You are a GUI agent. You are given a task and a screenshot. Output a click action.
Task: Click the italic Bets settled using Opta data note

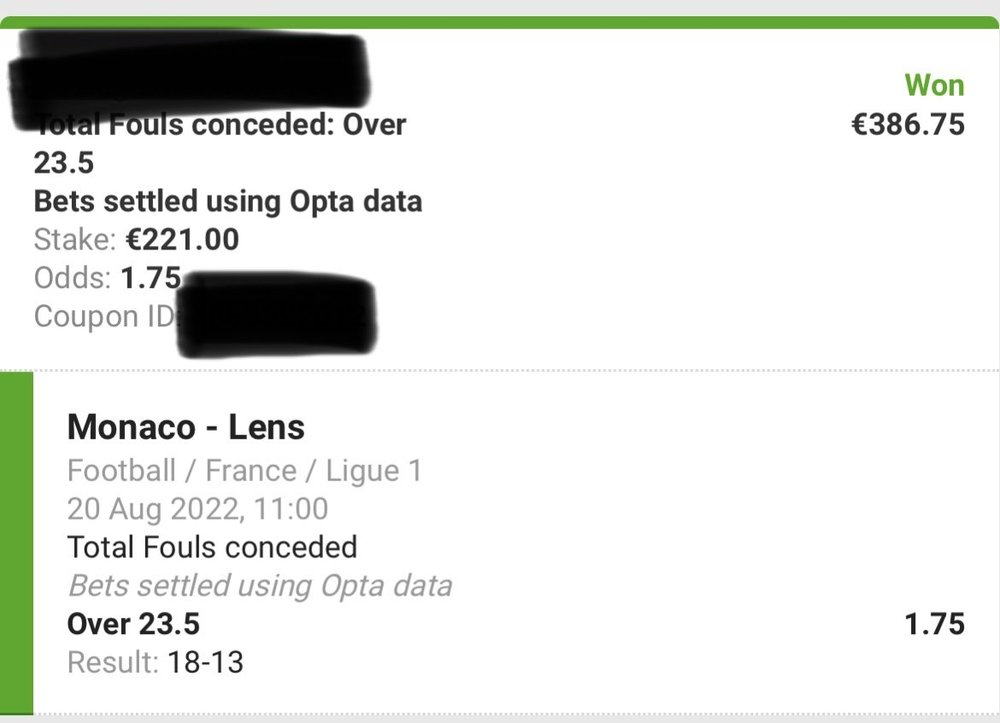coord(260,586)
